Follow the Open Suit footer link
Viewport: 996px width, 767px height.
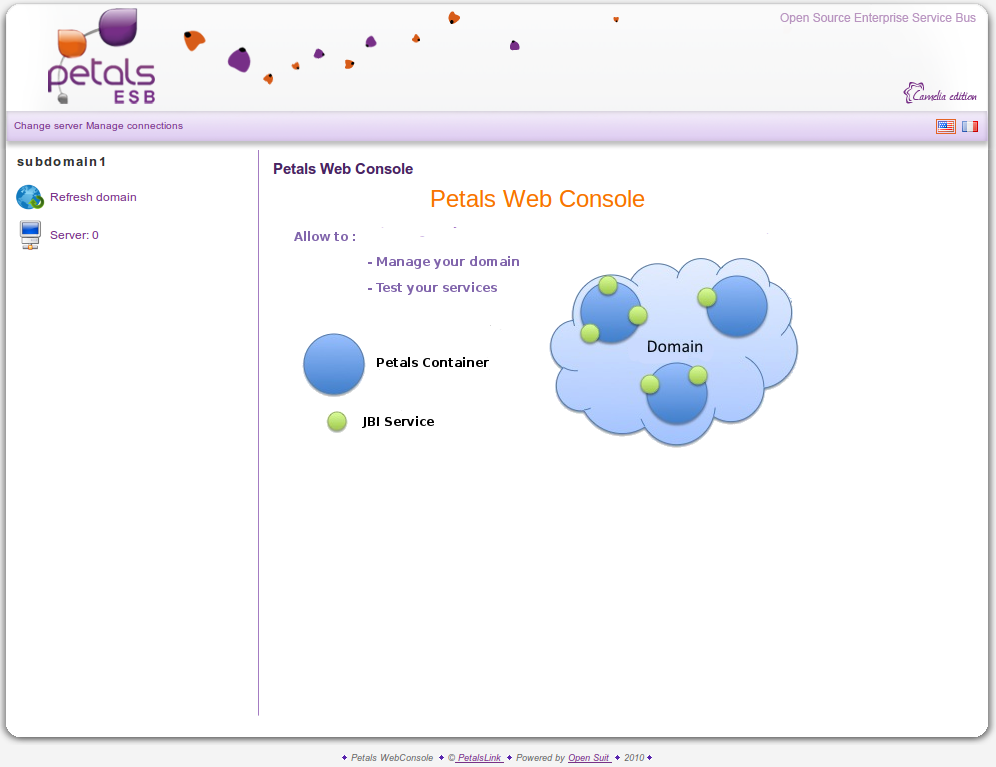click(x=589, y=758)
